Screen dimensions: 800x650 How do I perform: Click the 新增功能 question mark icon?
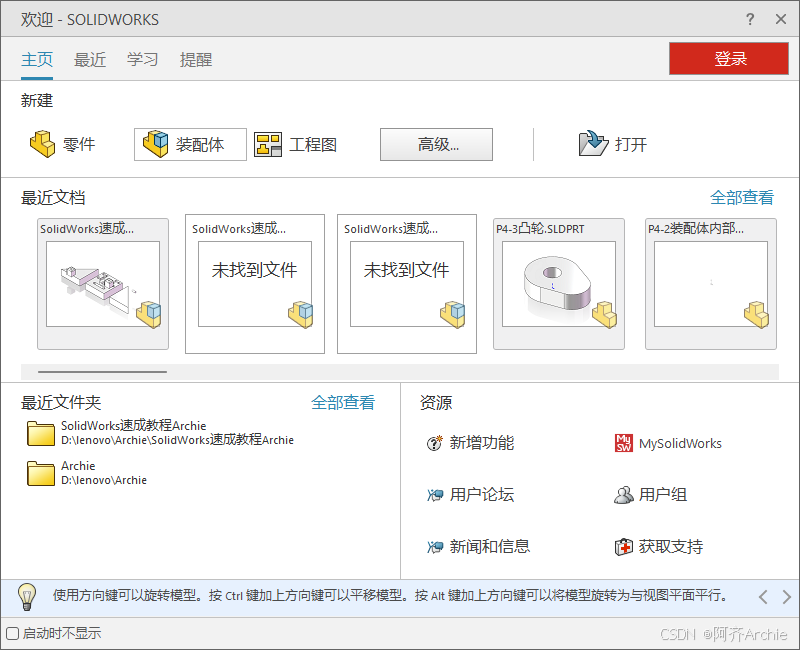pos(434,443)
